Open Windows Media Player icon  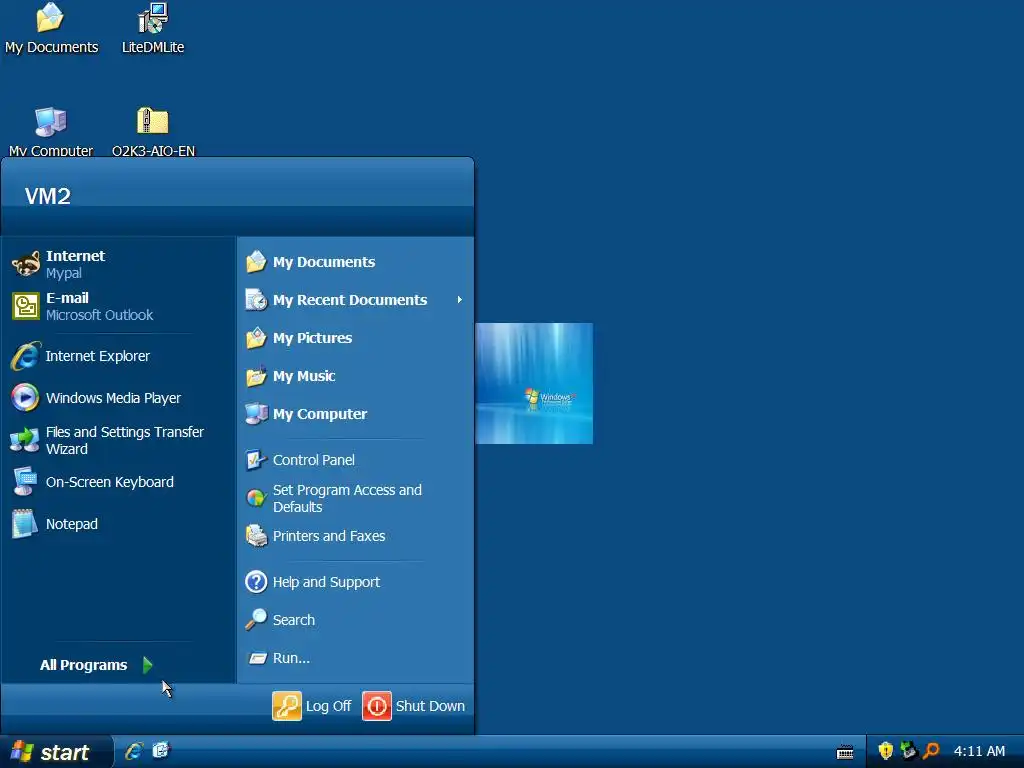[x=25, y=398]
